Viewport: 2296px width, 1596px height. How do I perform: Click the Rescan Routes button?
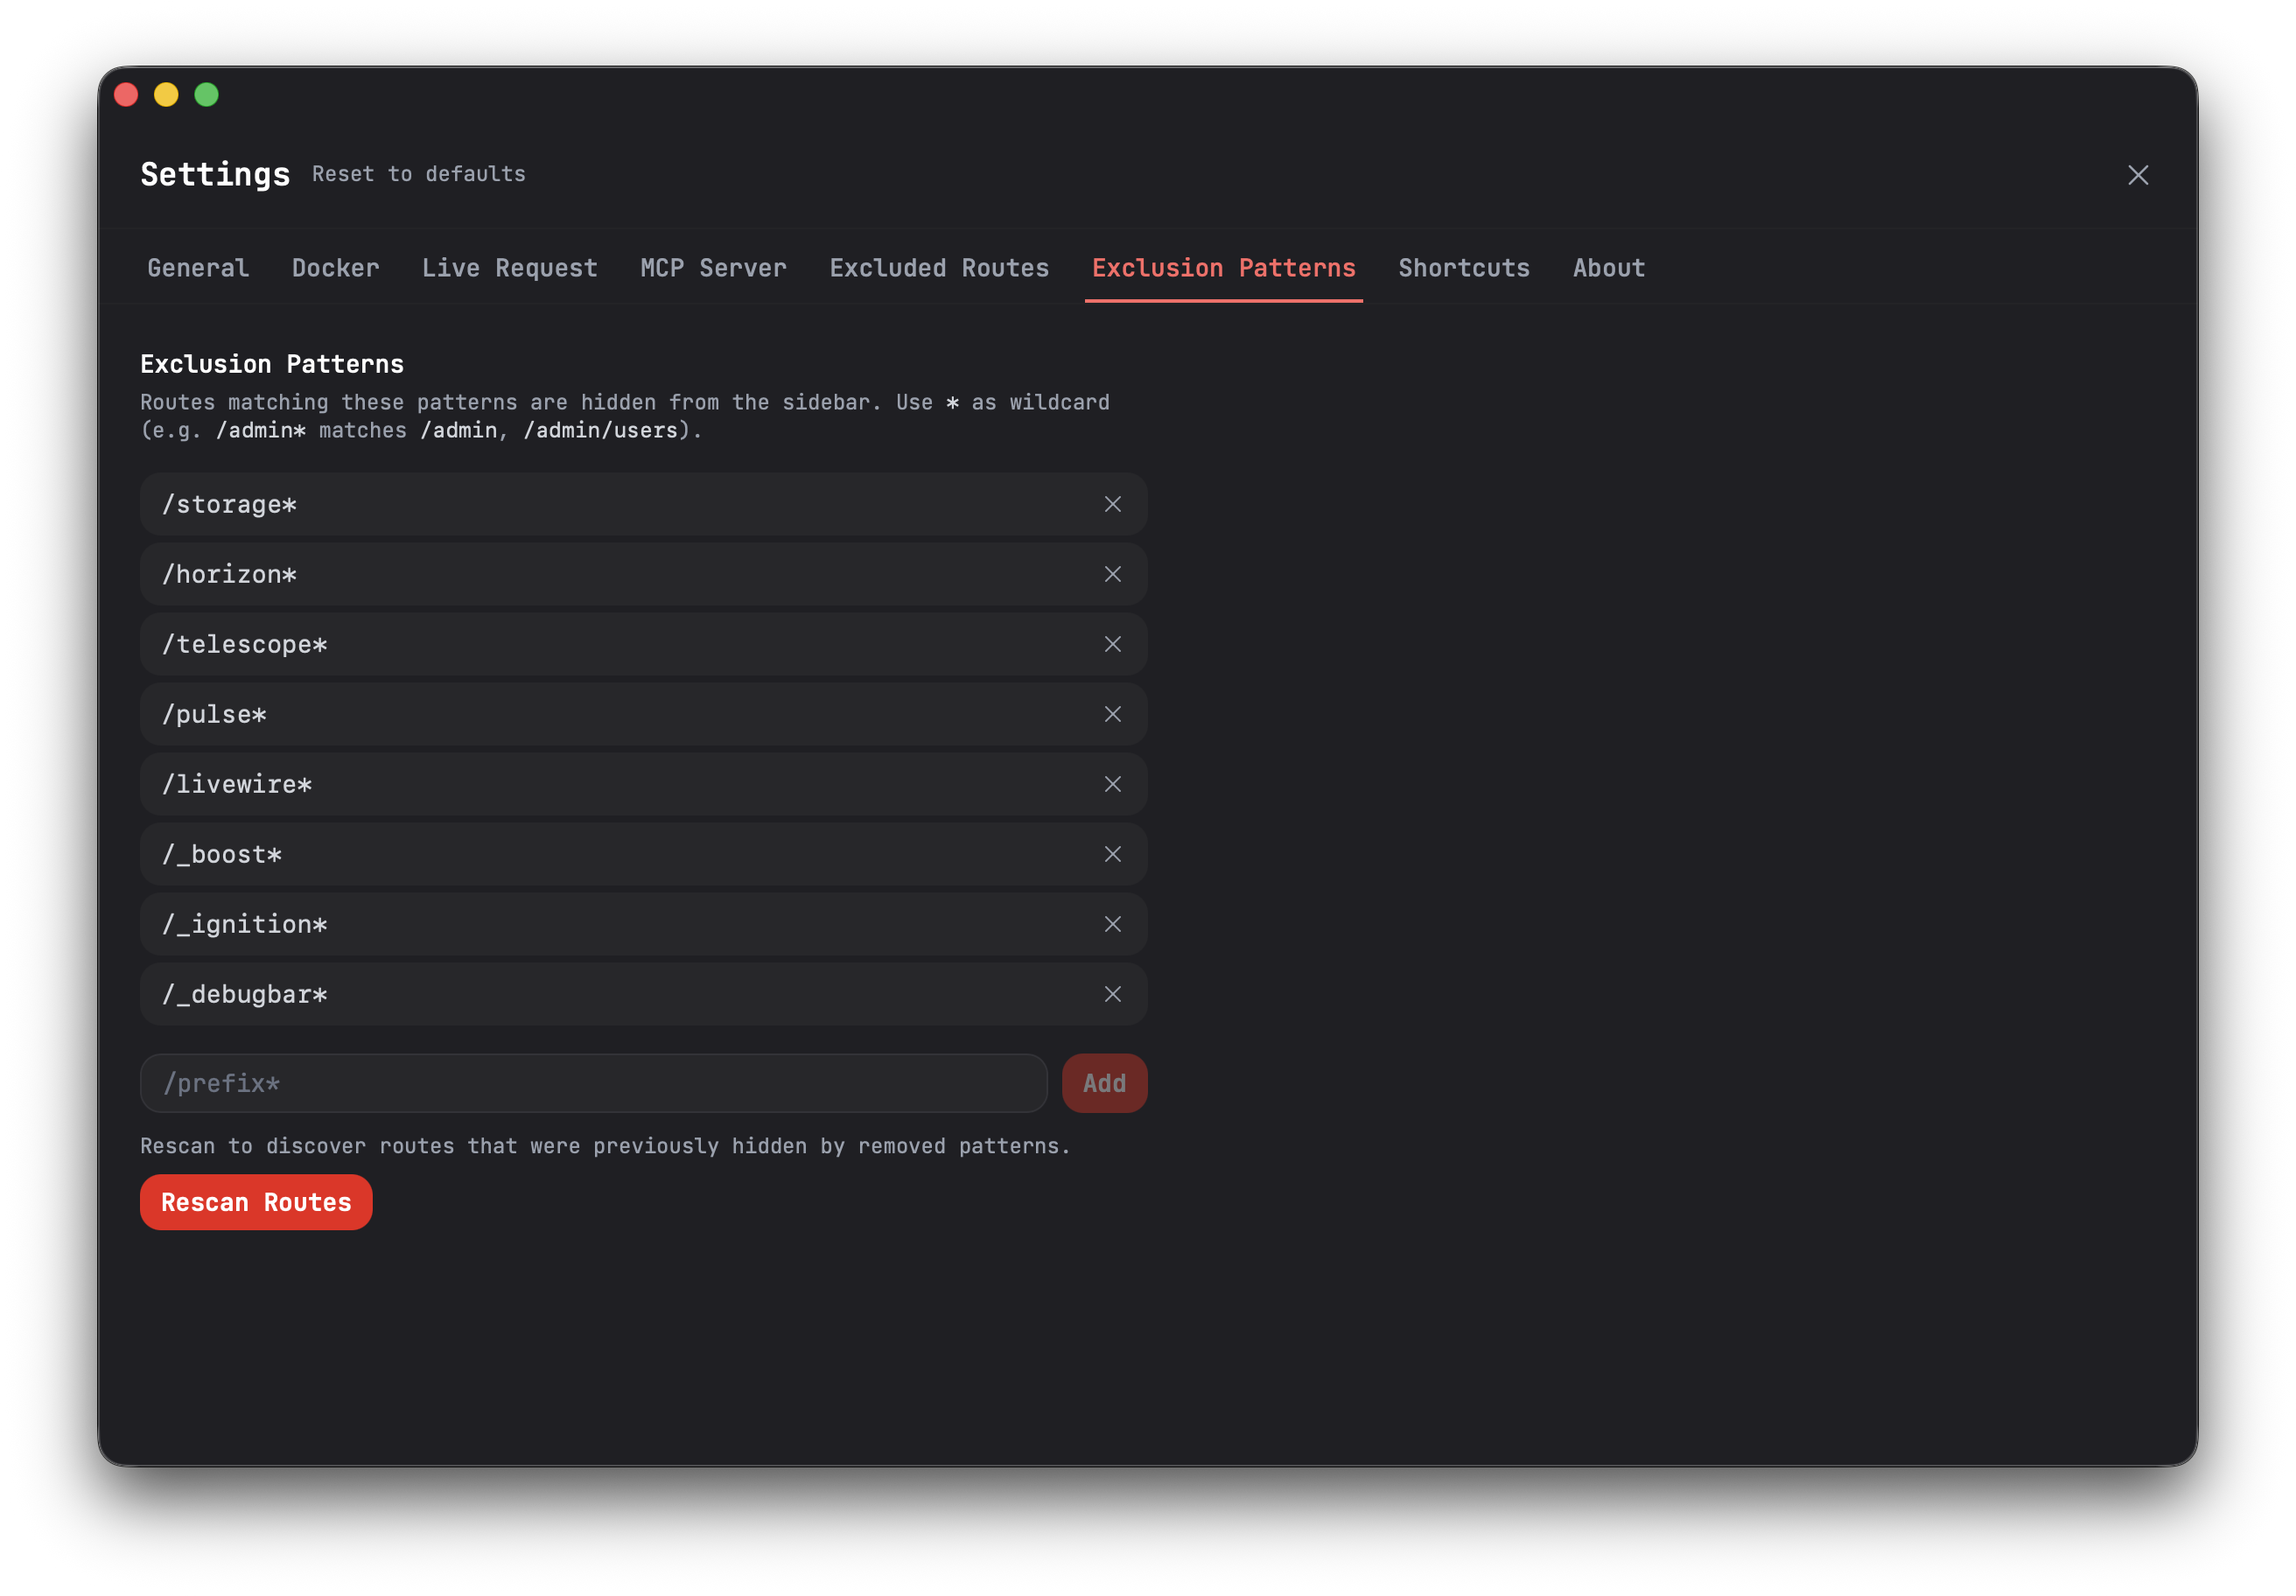256,1202
